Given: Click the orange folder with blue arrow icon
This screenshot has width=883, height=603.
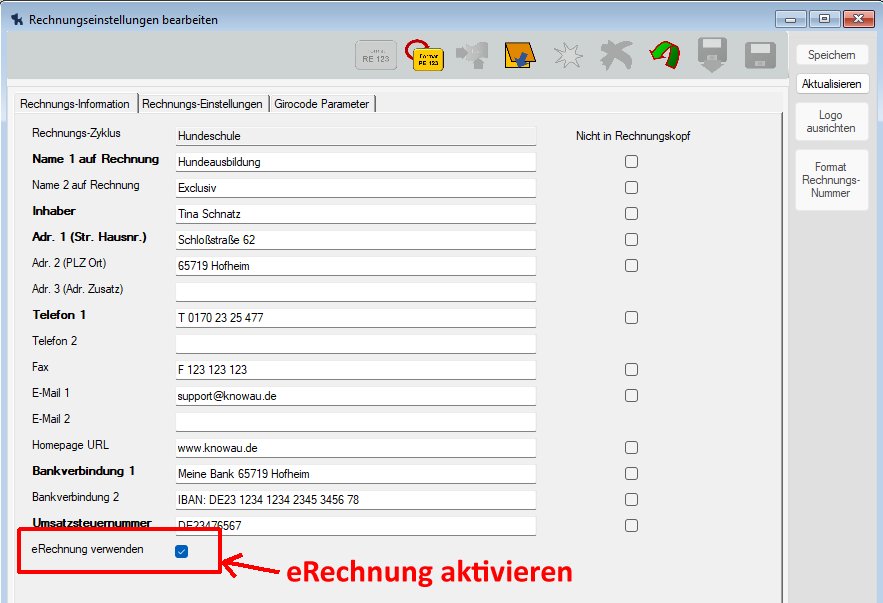Looking at the screenshot, I should tap(518, 56).
